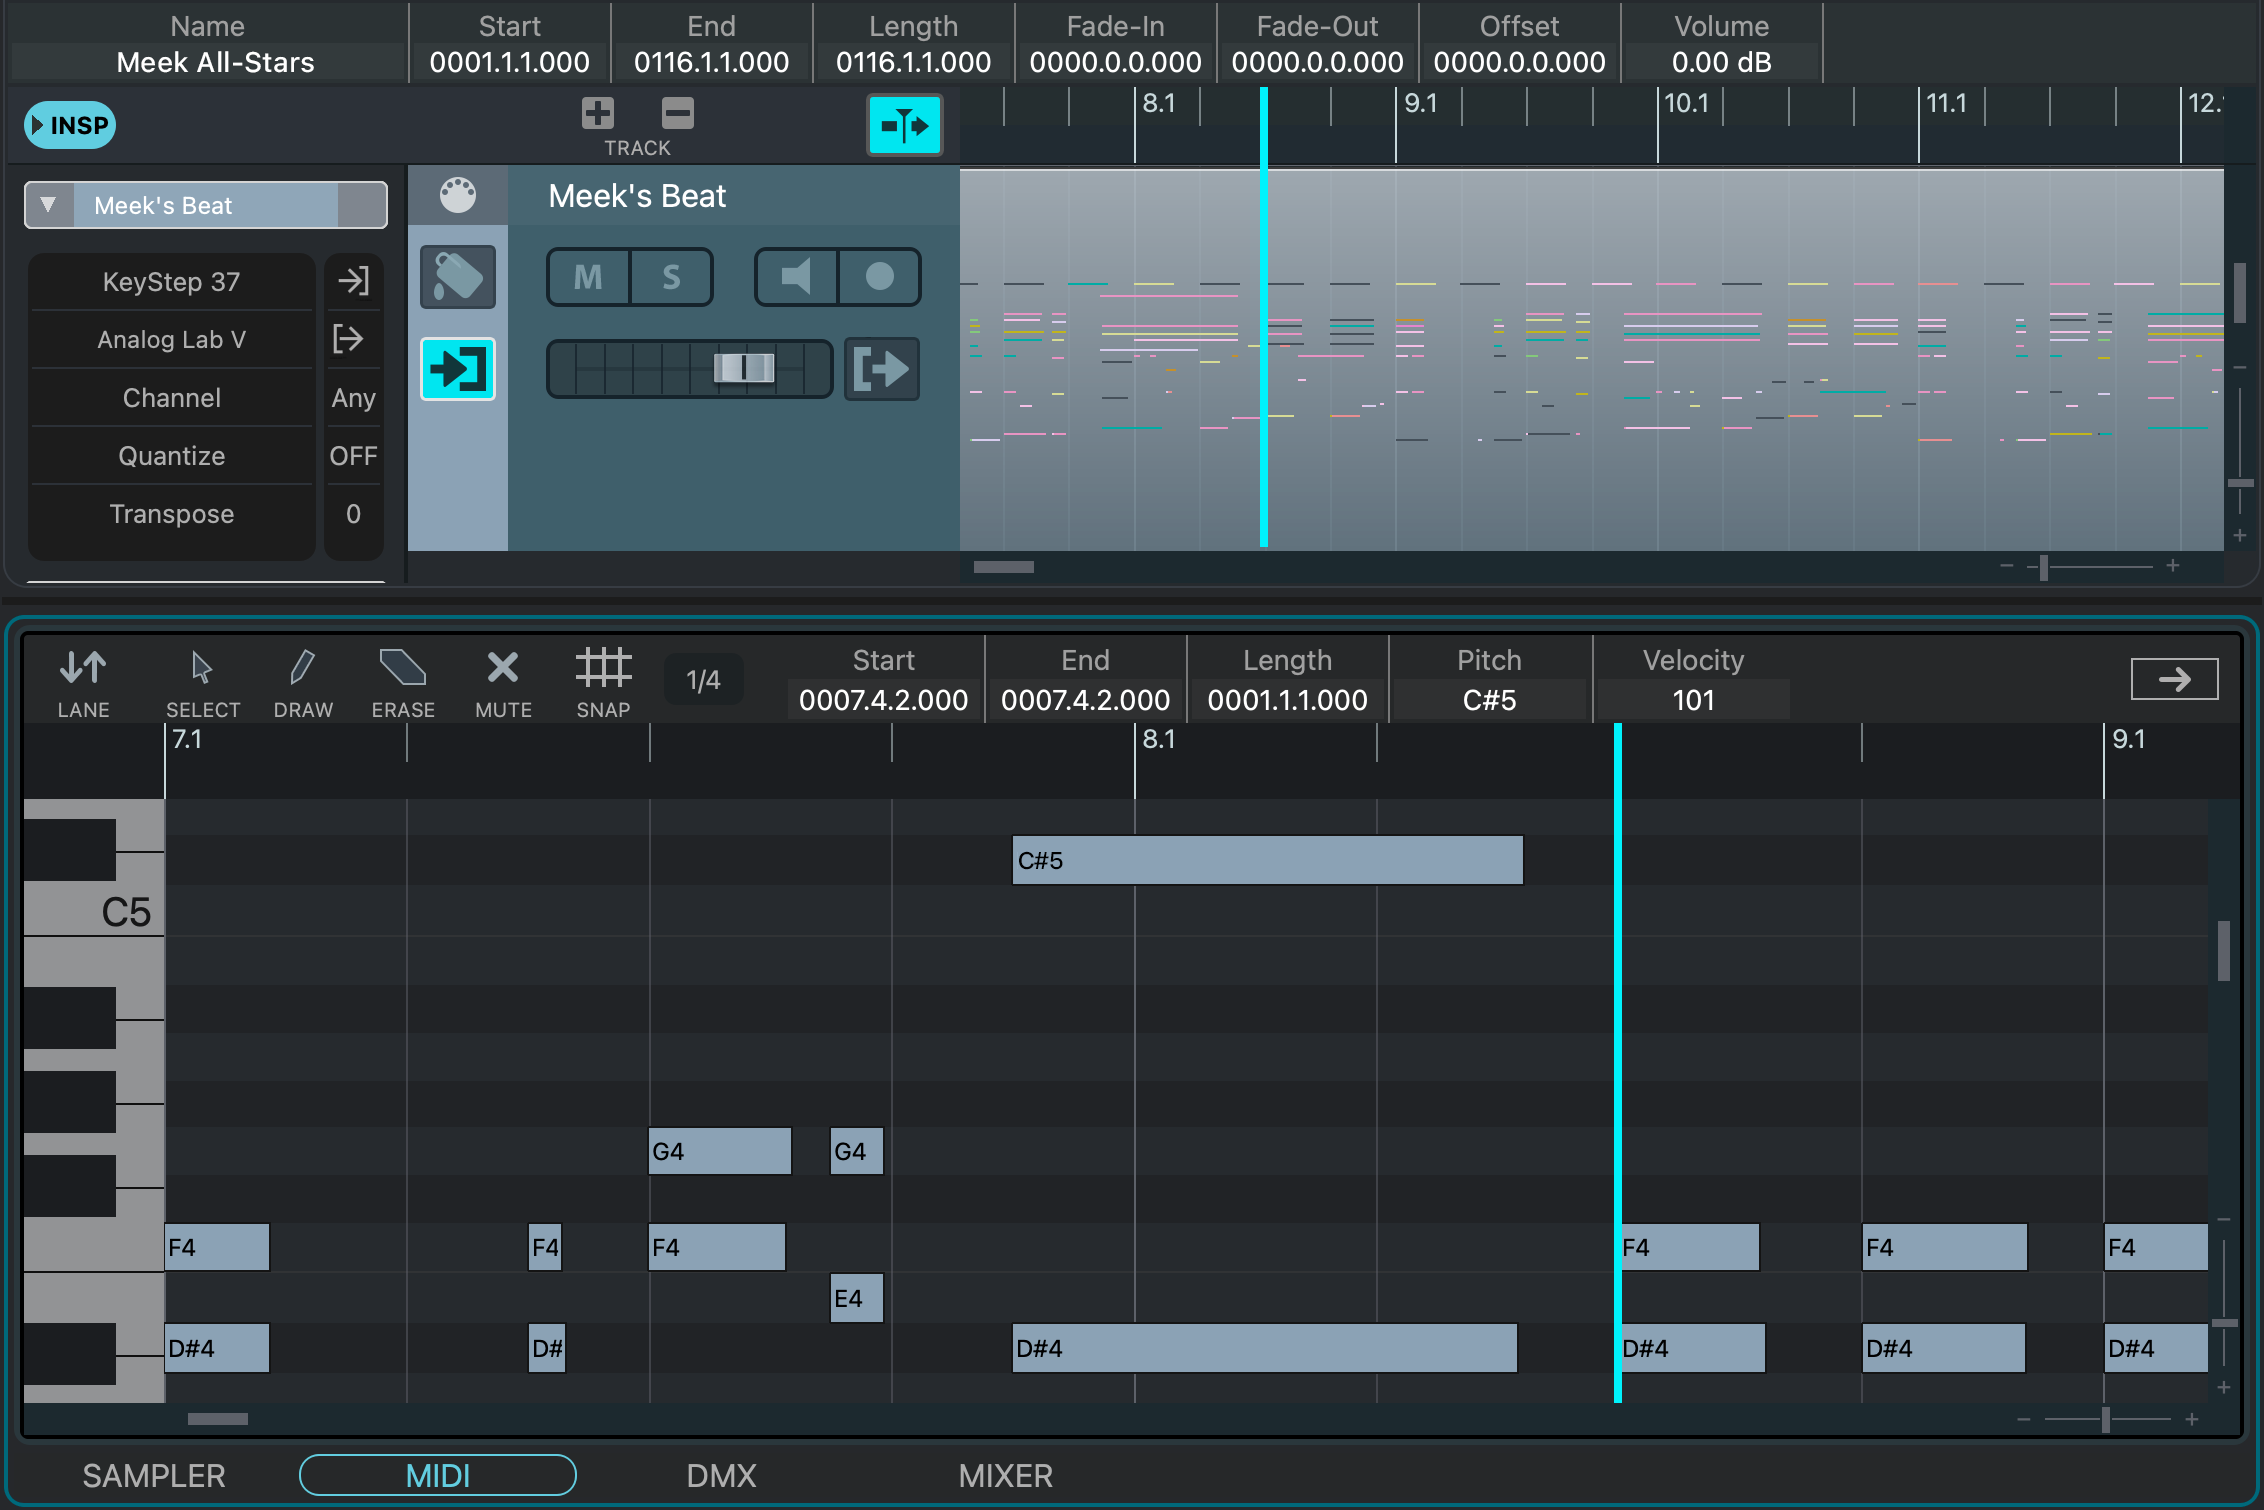Screen dimensions: 2264x1510
Task: Toggle mute M on Meek's Beat
Action: (x=589, y=277)
